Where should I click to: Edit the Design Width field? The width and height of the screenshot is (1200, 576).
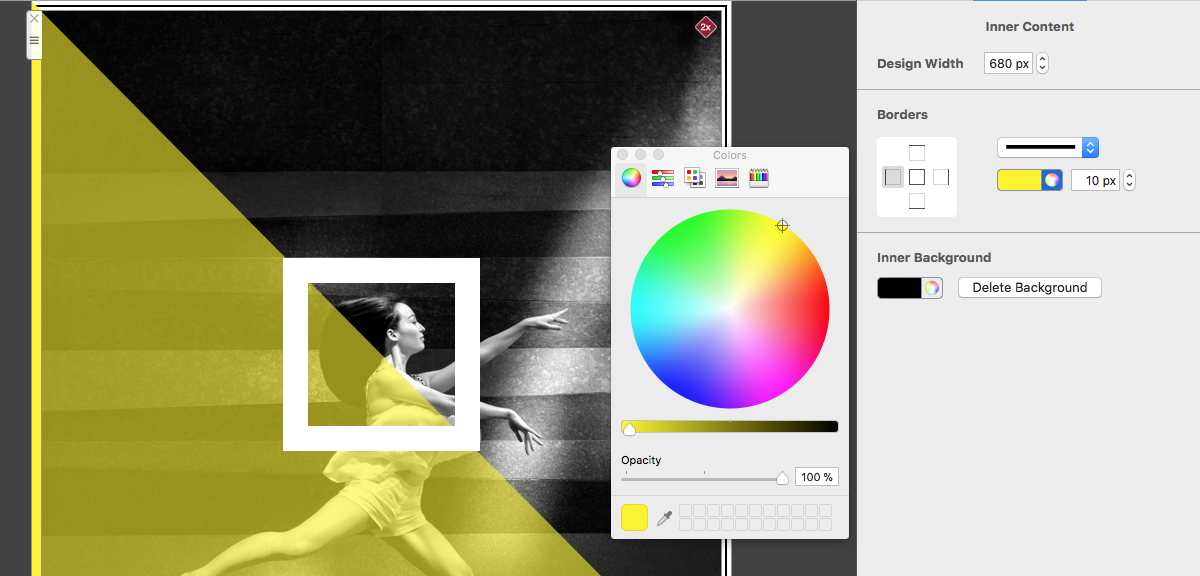(1008, 63)
